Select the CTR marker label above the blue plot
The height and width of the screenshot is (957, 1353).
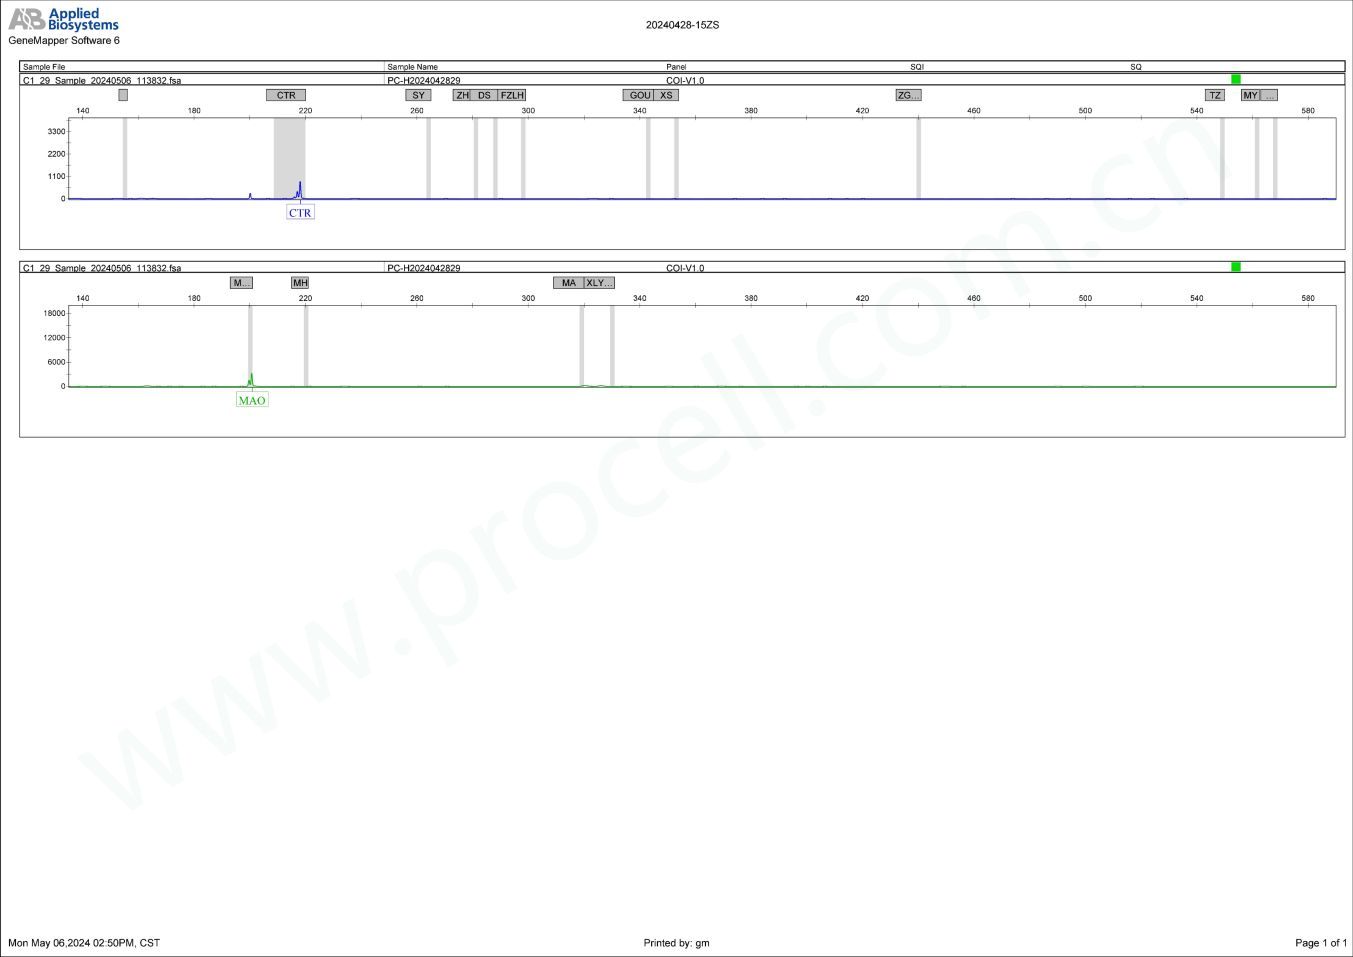point(286,95)
